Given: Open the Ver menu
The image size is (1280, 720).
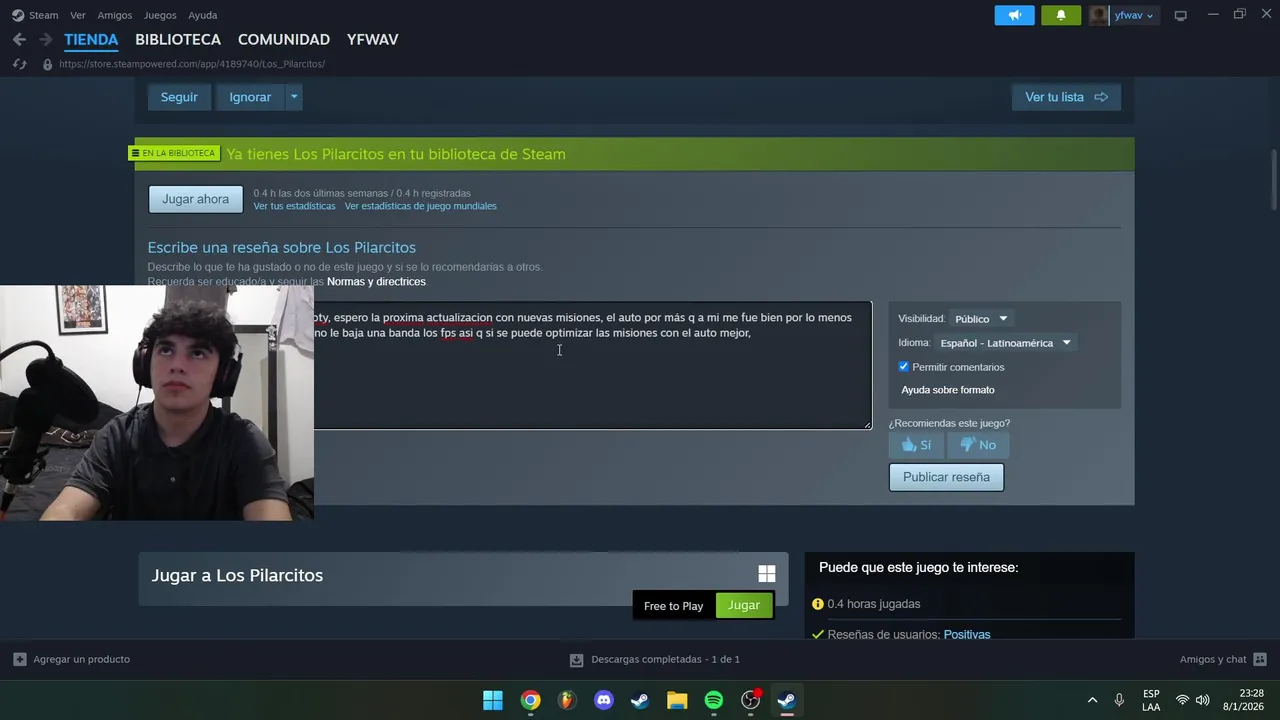Looking at the screenshot, I should pyautogui.click(x=78, y=15).
